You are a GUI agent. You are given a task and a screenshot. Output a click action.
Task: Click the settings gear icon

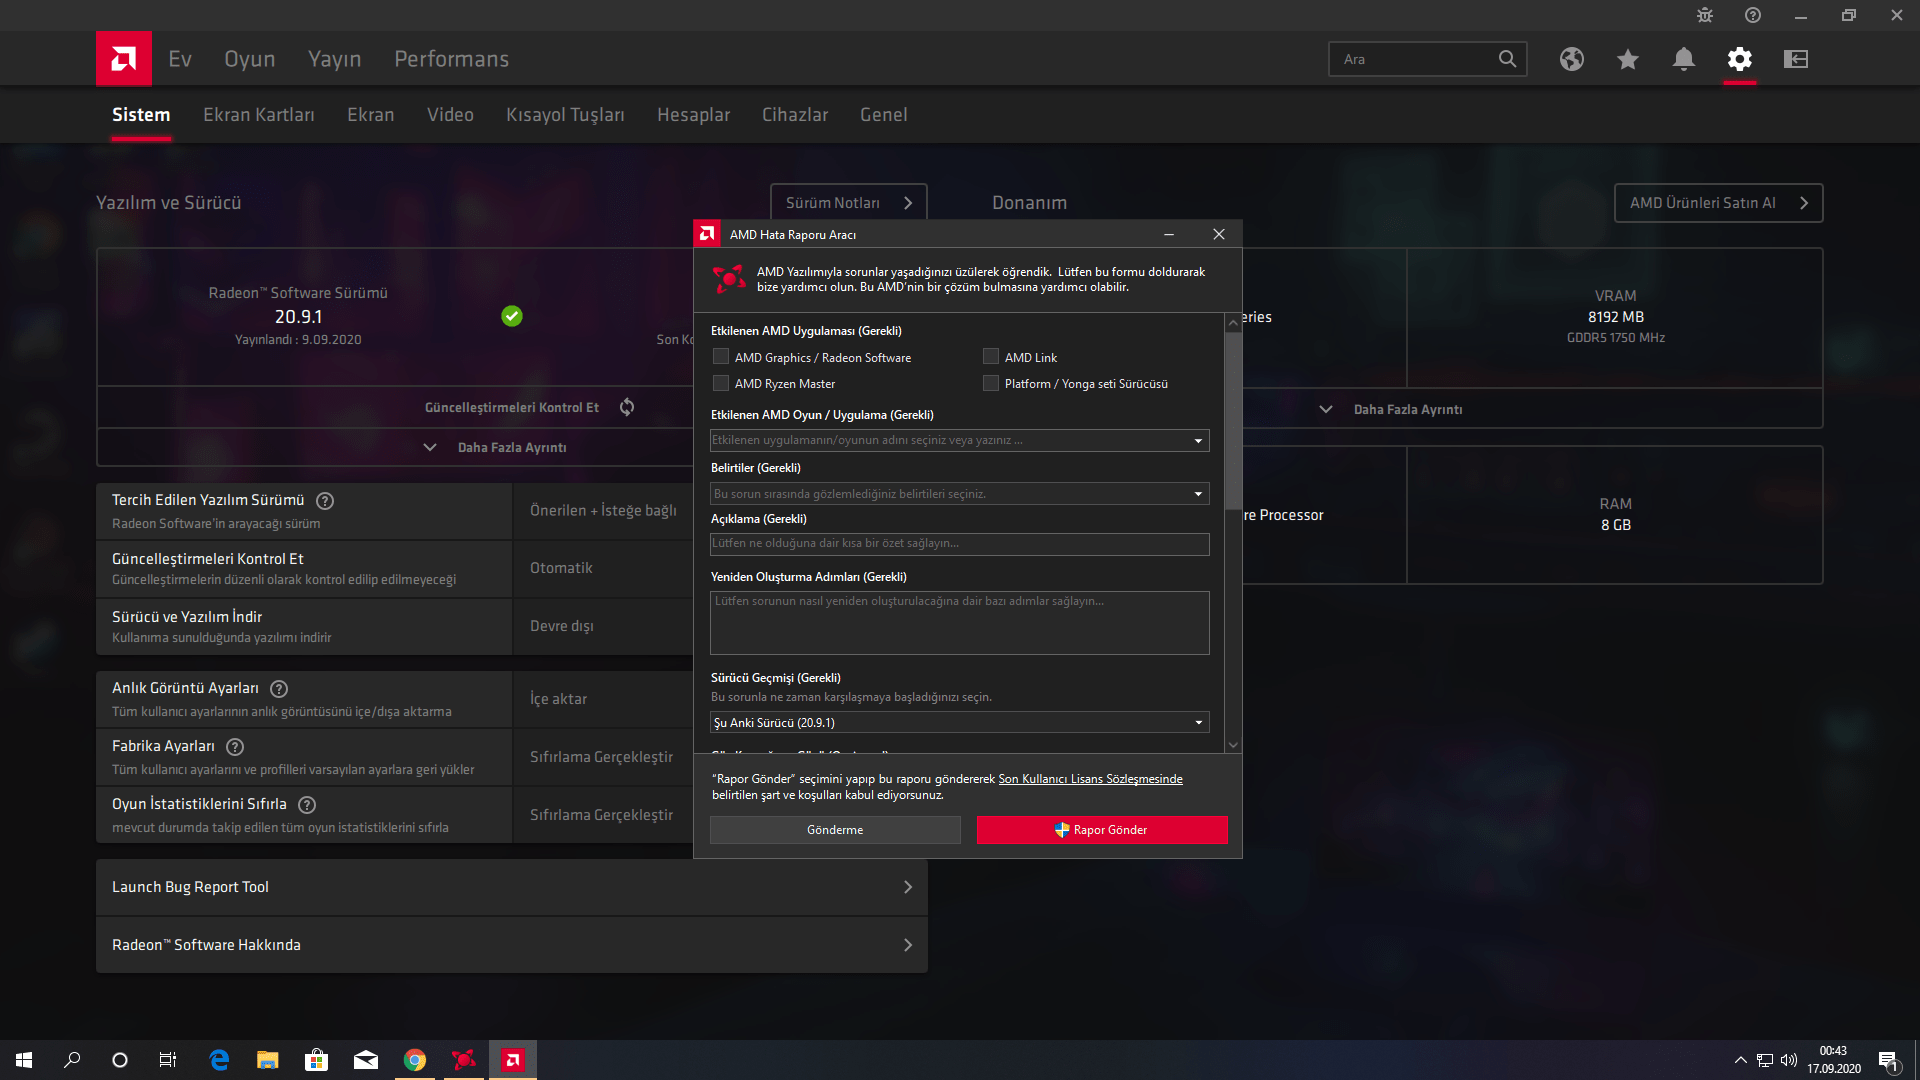(1739, 59)
